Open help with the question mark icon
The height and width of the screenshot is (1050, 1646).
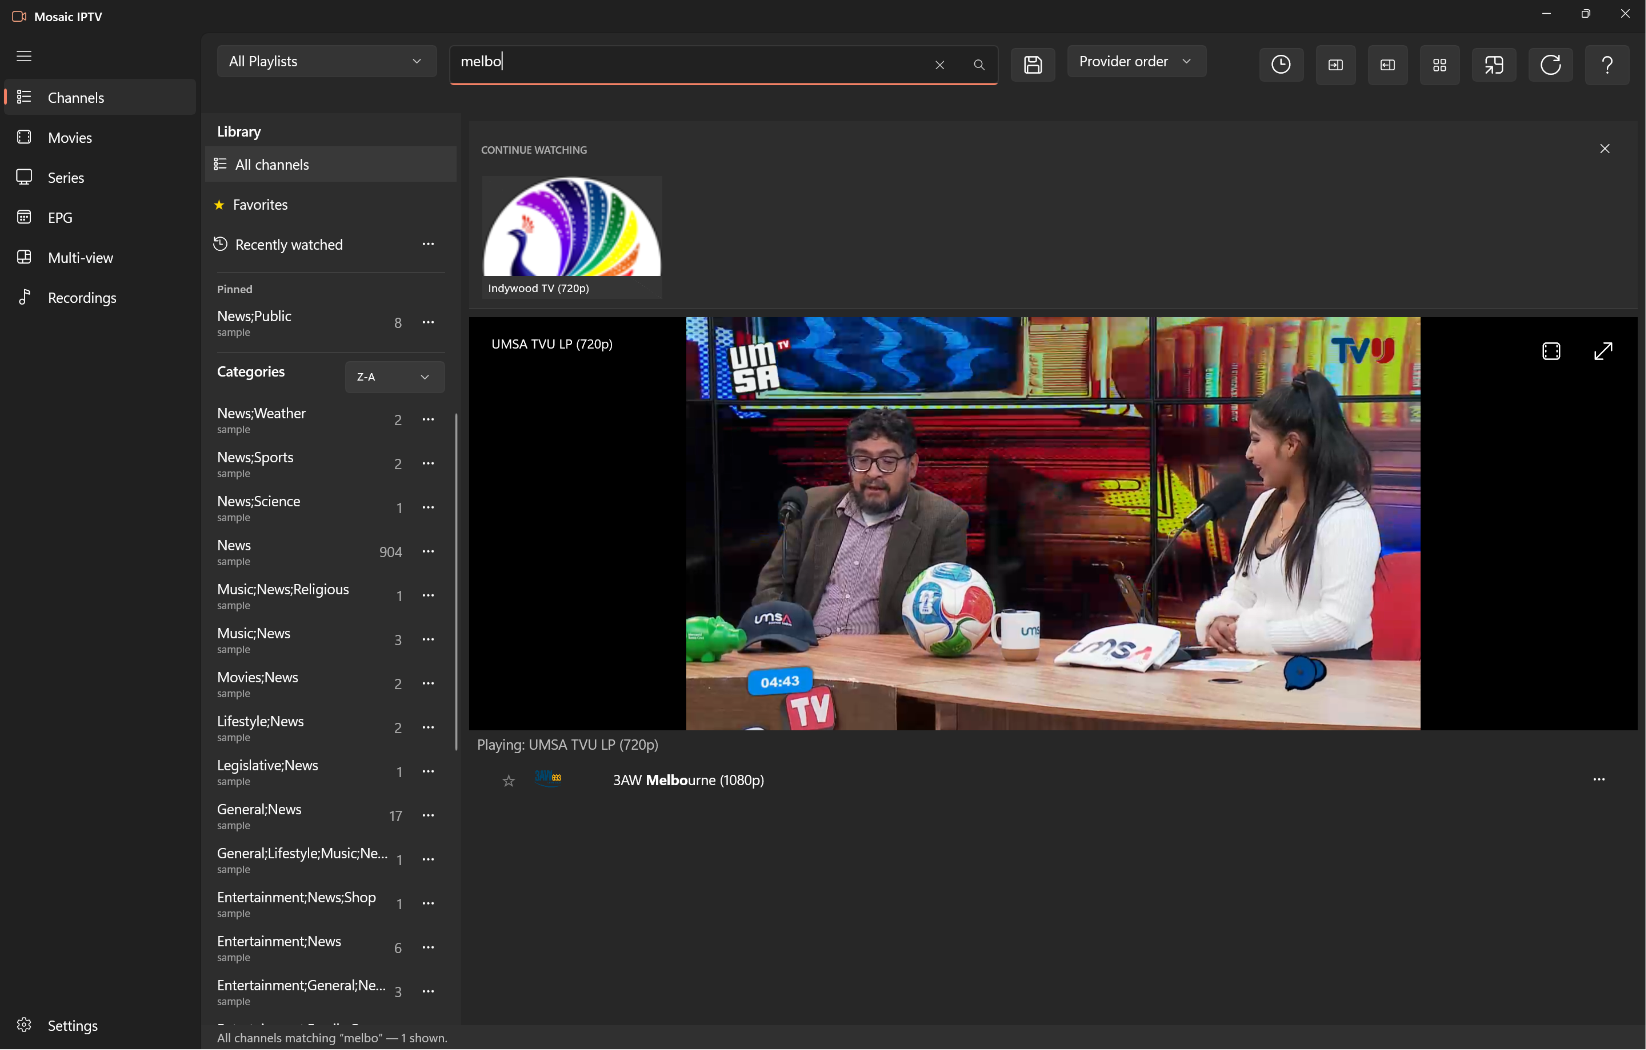click(1607, 65)
